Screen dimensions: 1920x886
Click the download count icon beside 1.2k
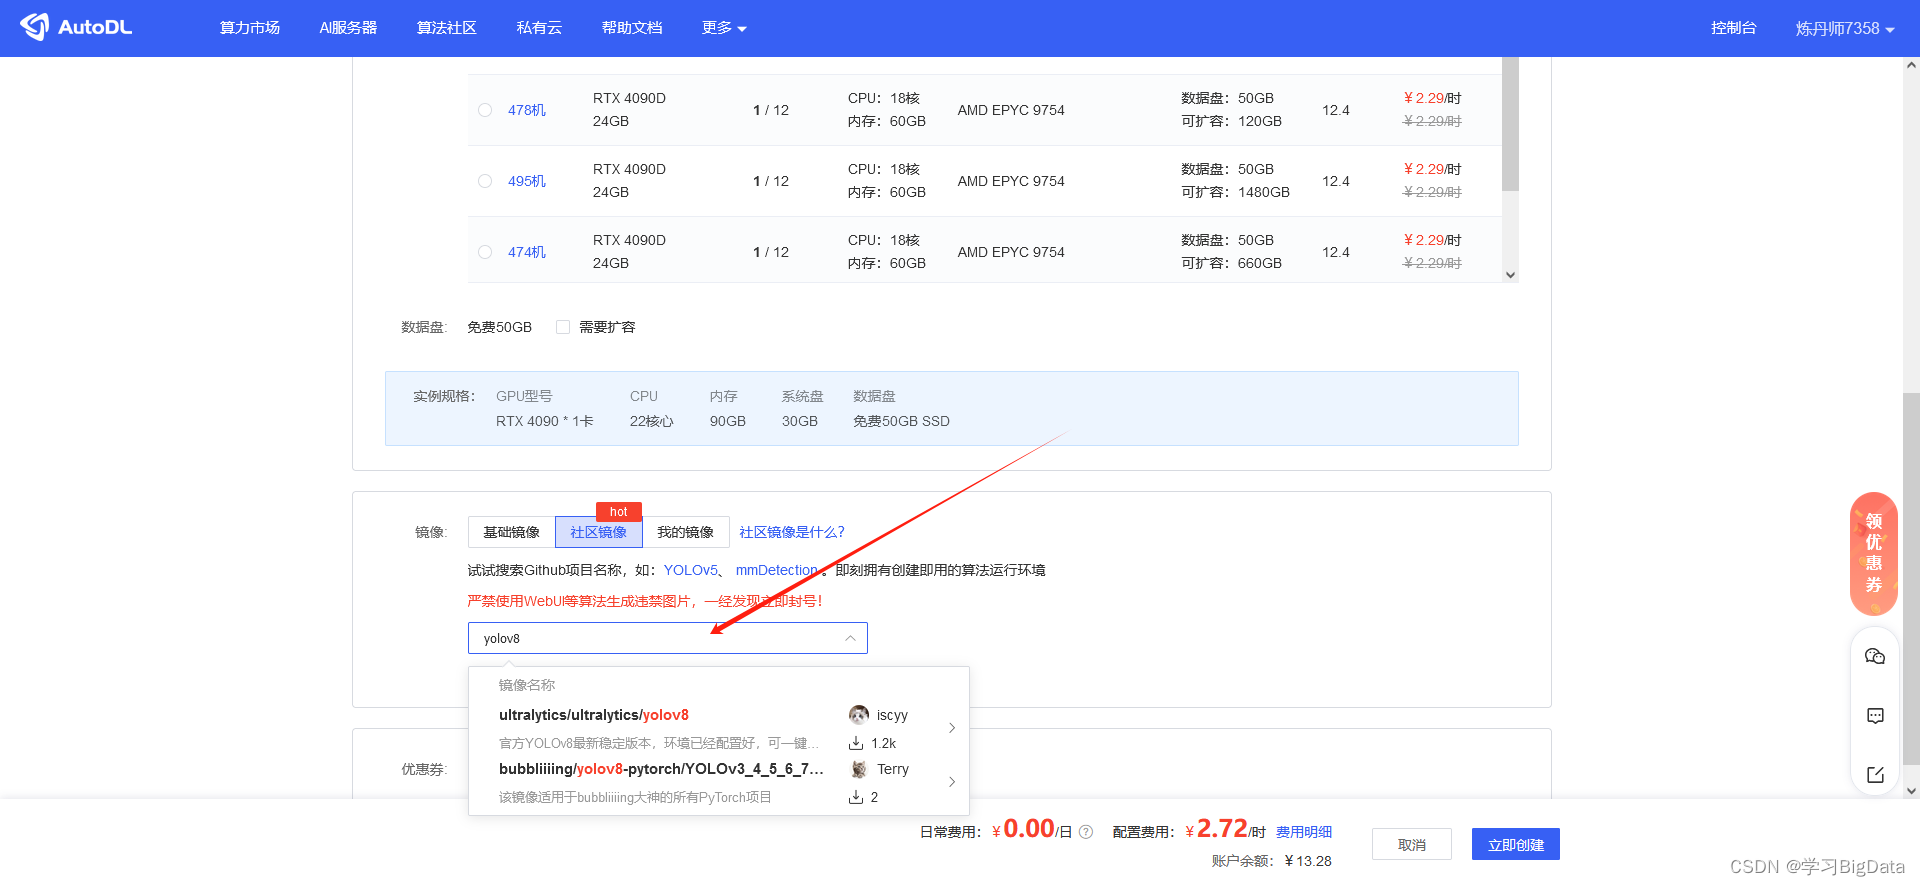[856, 743]
